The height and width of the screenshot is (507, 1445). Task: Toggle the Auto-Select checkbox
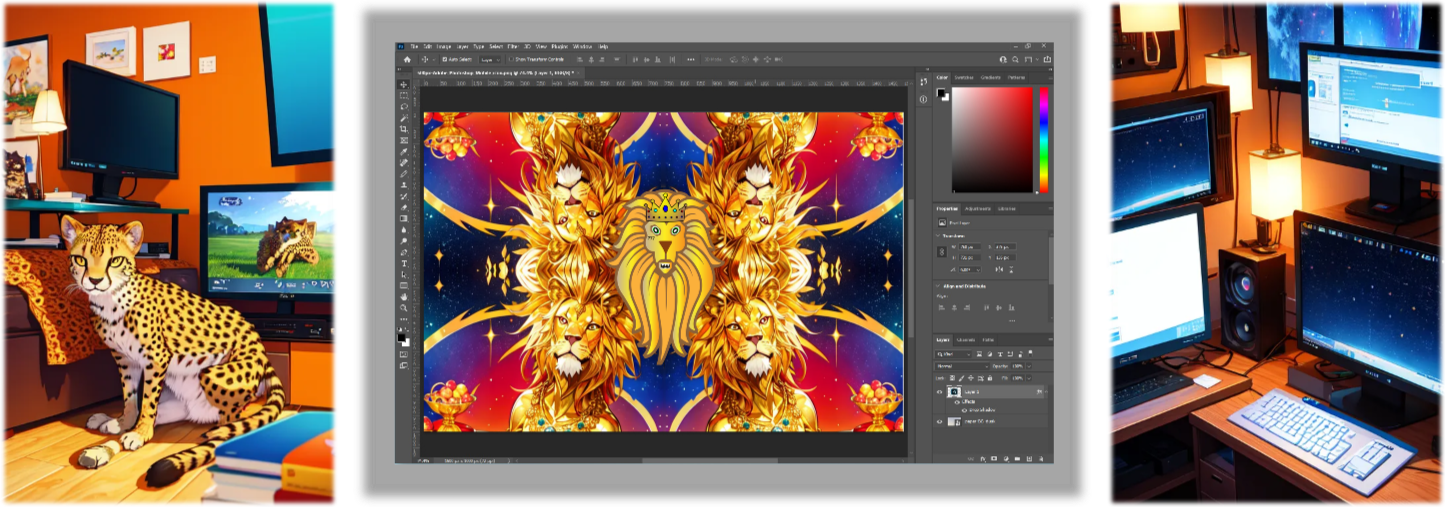pyautogui.click(x=445, y=60)
